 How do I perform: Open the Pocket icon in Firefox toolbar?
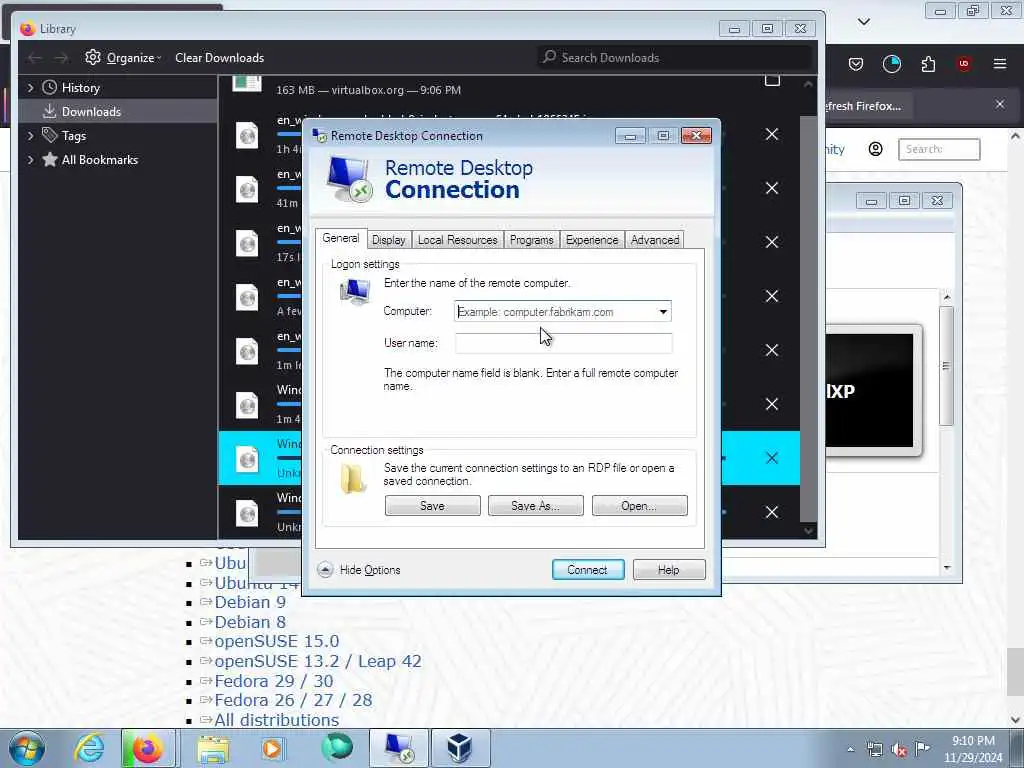(x=856, y=64)
